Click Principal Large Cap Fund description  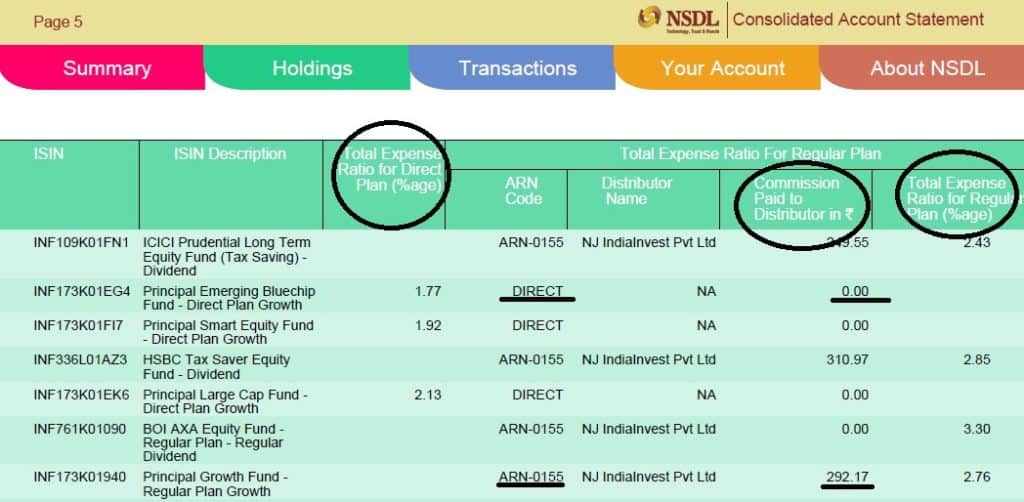(225, 401)
